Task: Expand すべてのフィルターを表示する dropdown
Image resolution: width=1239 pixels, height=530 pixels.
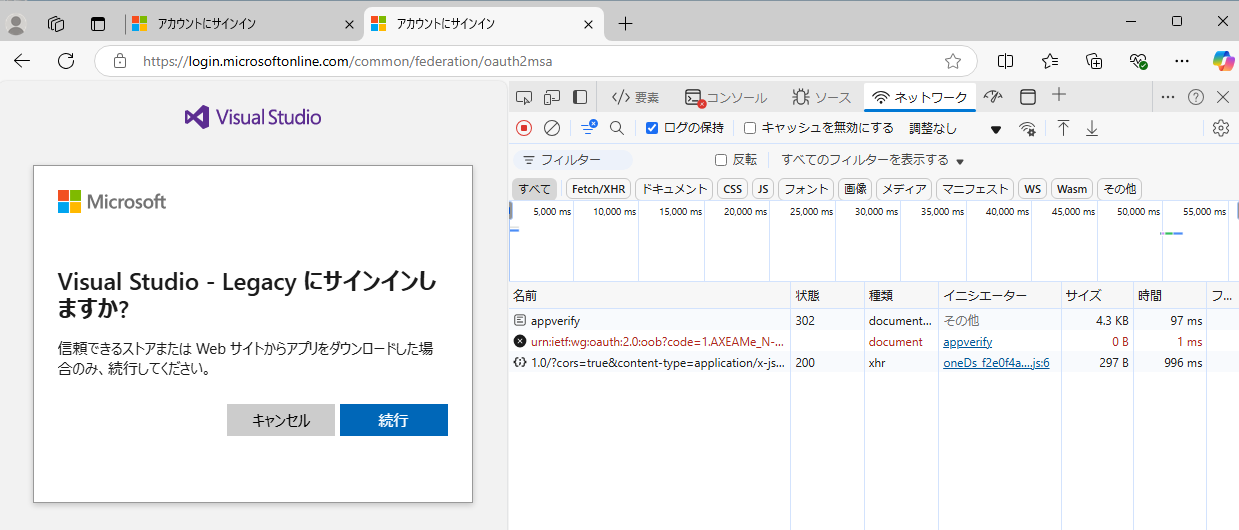Action: [x=873, y=160]
